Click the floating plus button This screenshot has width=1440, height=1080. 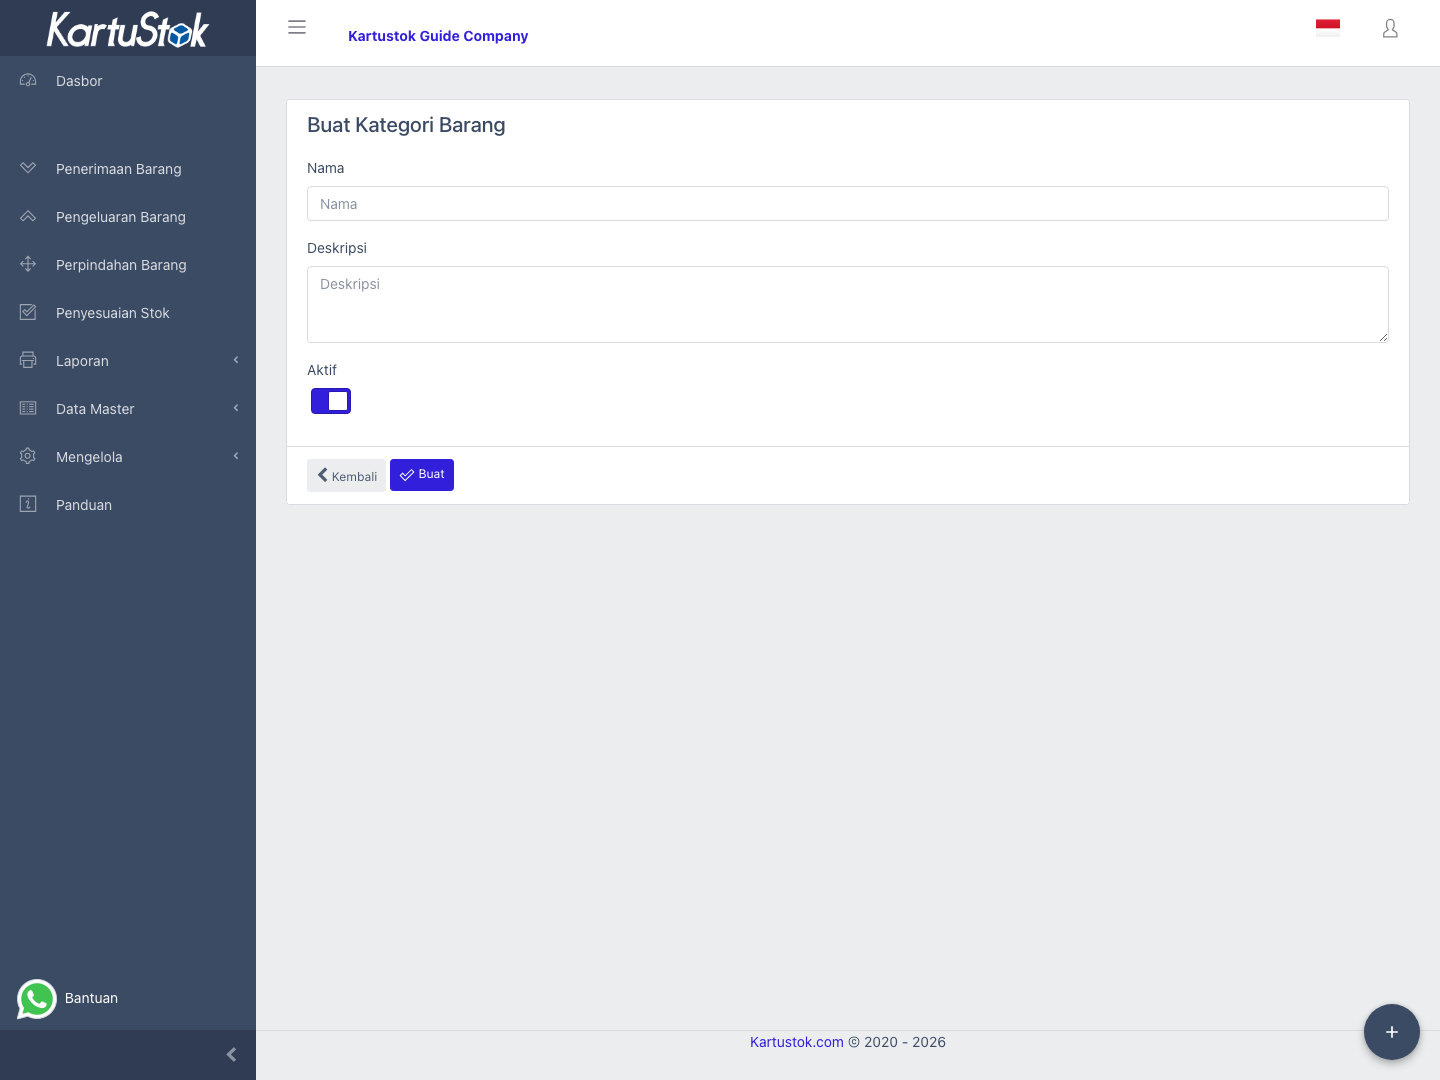point(1392,1032)
